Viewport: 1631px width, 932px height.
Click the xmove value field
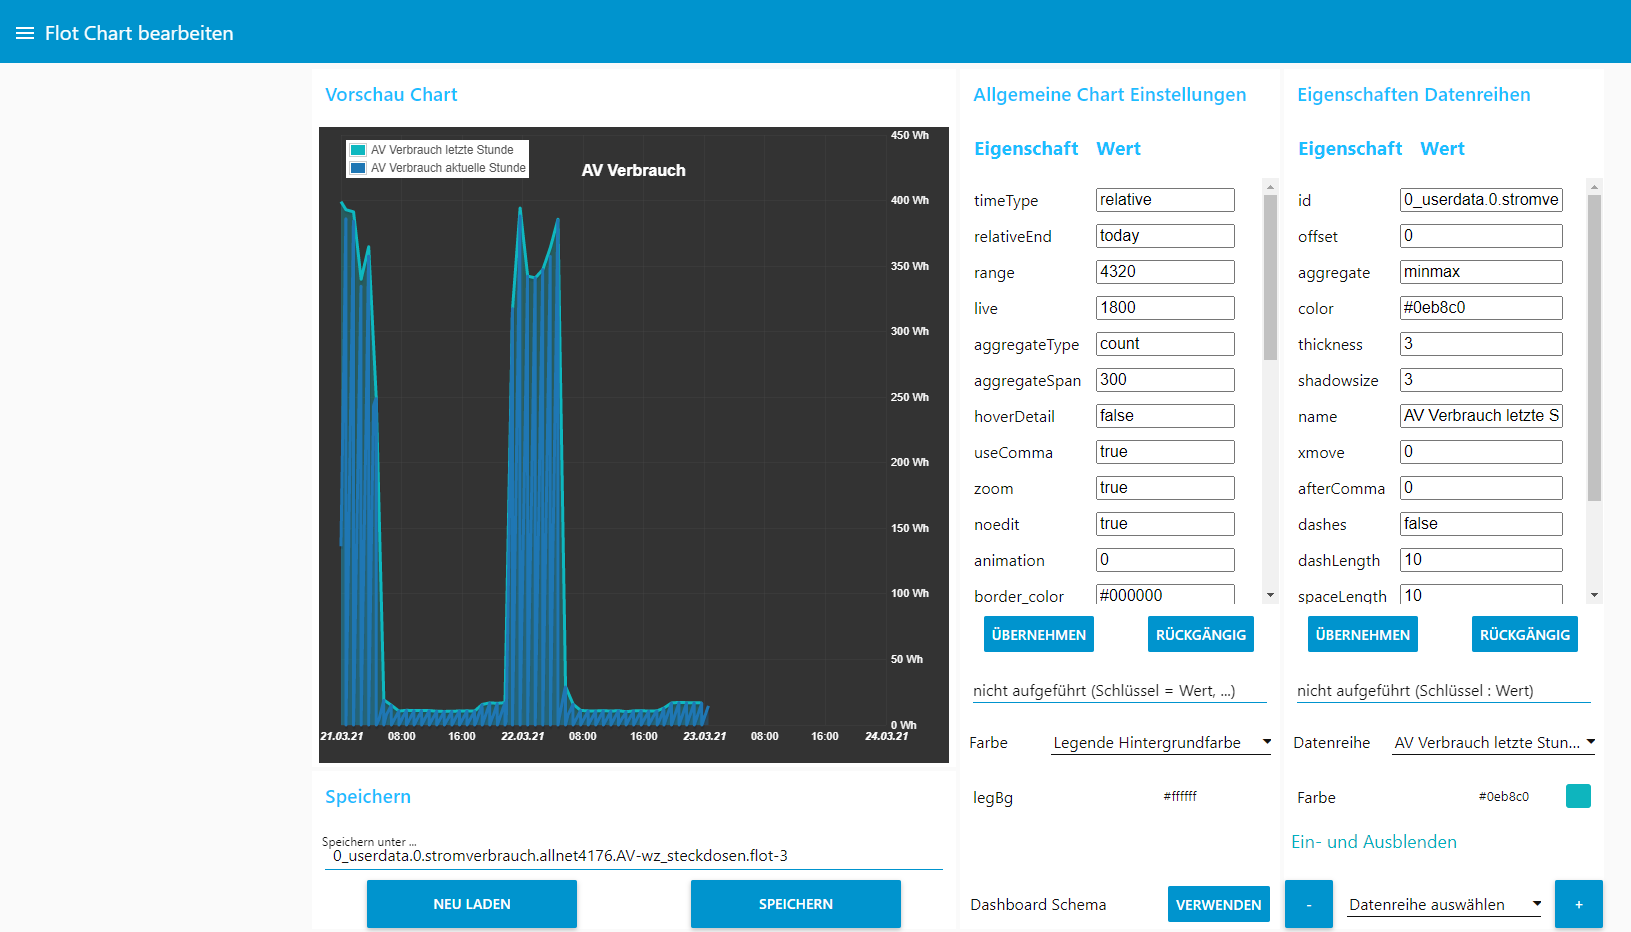coord(1481,452)
